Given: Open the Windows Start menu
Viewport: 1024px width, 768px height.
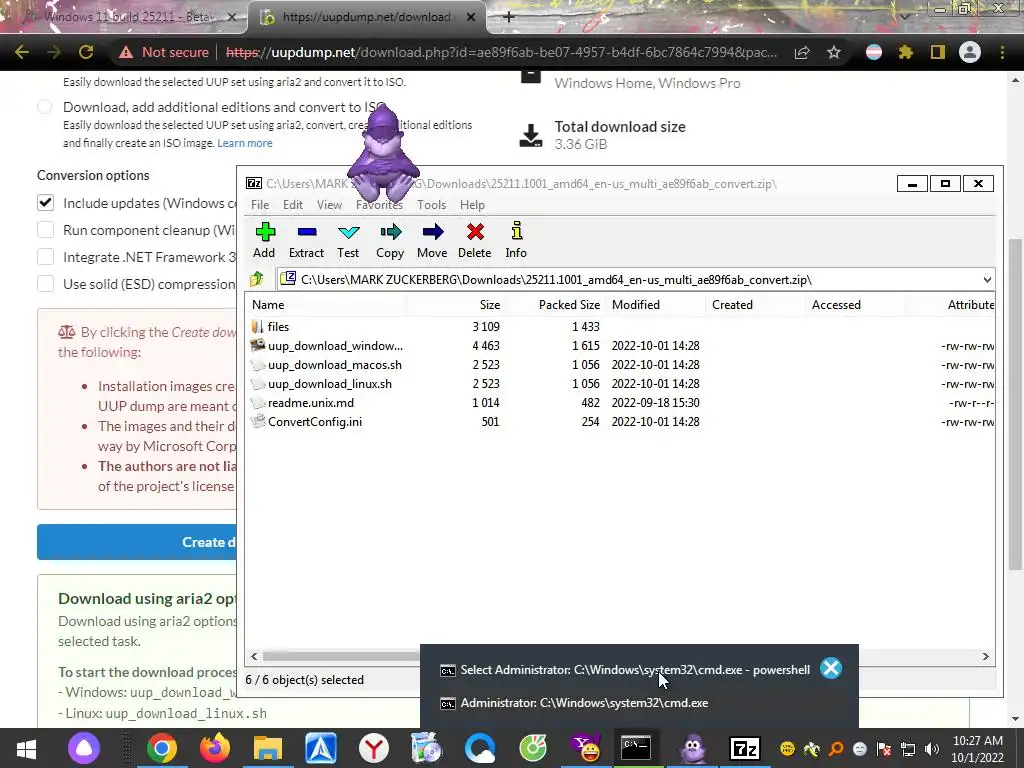Looking at the screenshot, I should point(26,748).
